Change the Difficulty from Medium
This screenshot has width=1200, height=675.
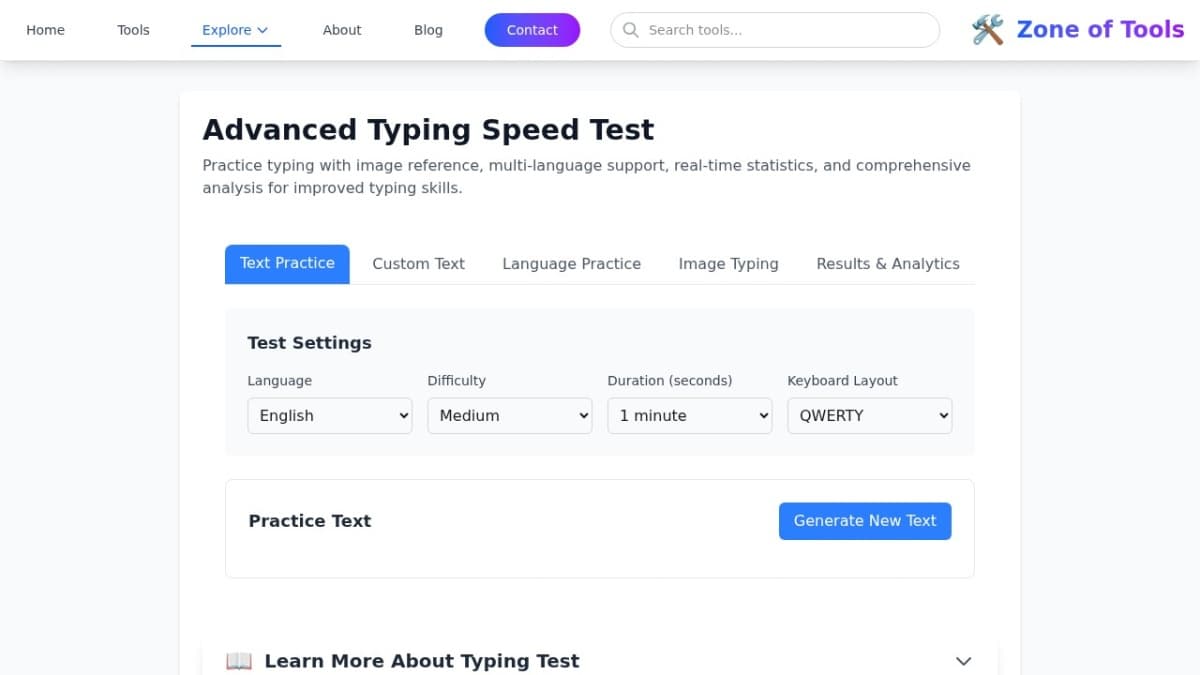coord(510,415)
